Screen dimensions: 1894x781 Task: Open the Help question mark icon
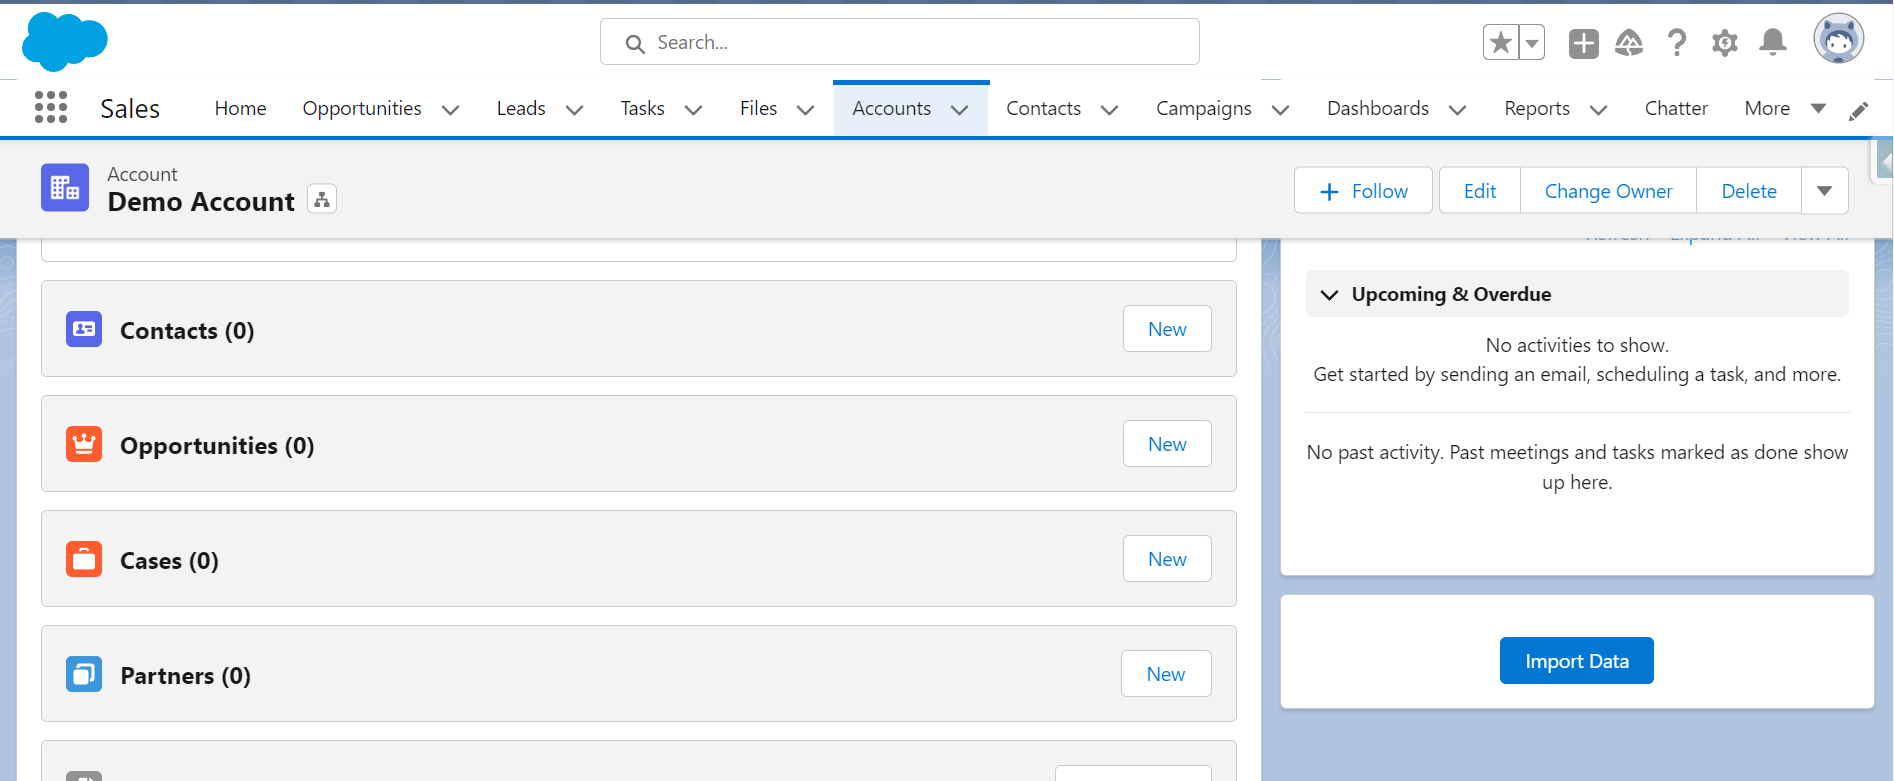[x=1677, y=43]
